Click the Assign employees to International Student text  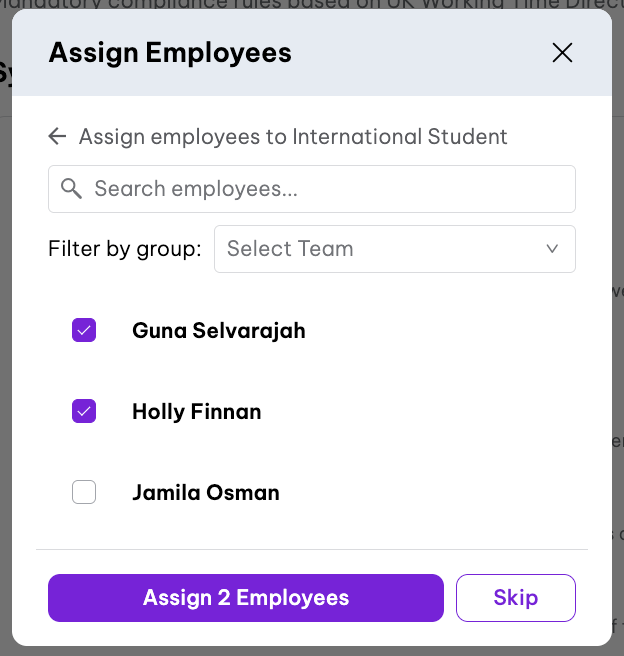(293, 136)
